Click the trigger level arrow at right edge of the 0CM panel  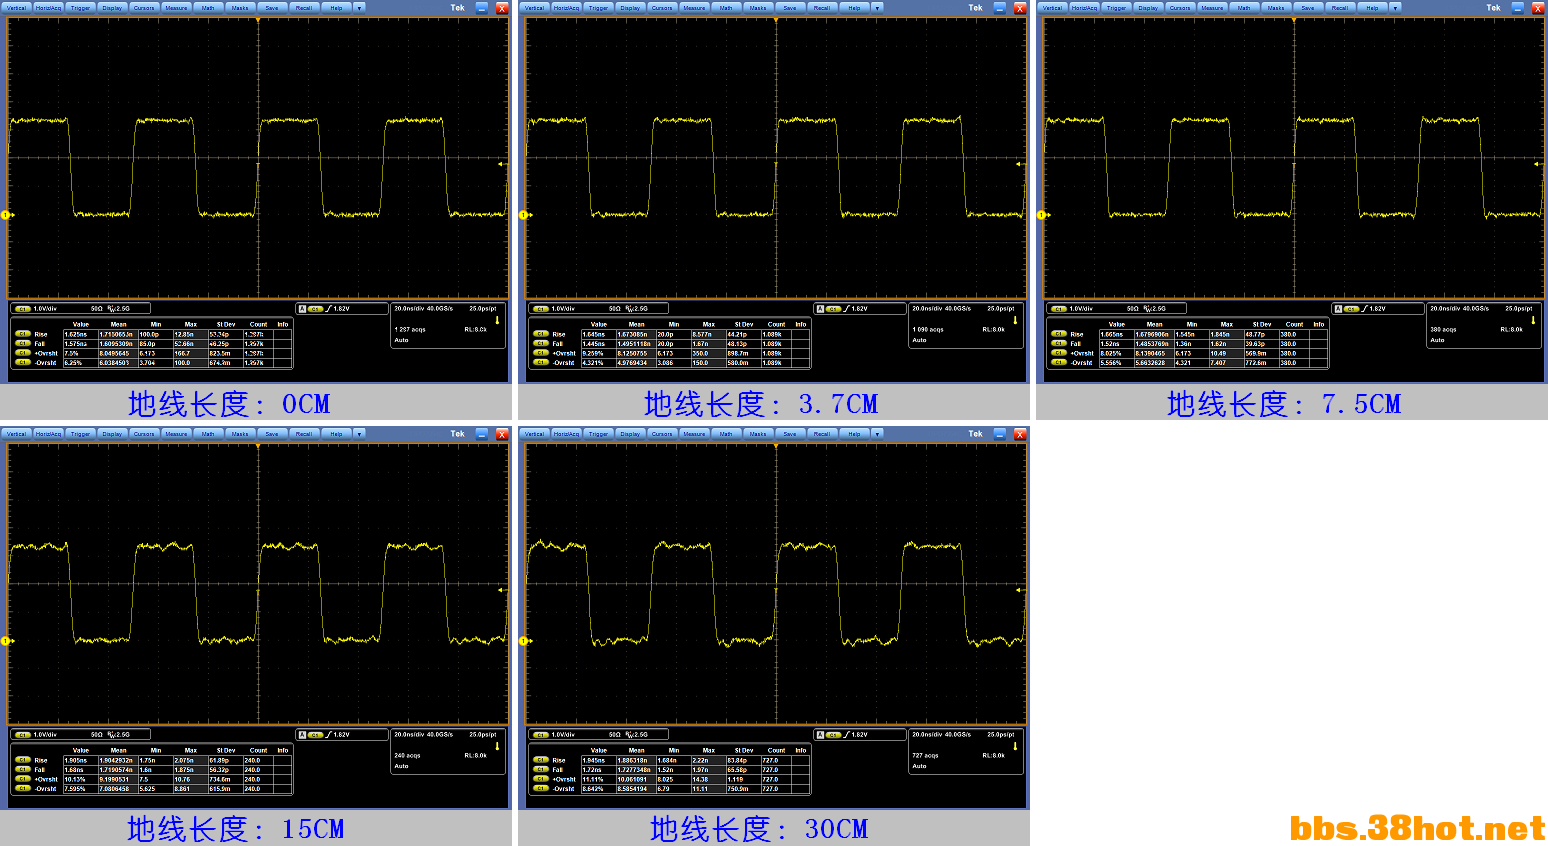tap(501, 164)
